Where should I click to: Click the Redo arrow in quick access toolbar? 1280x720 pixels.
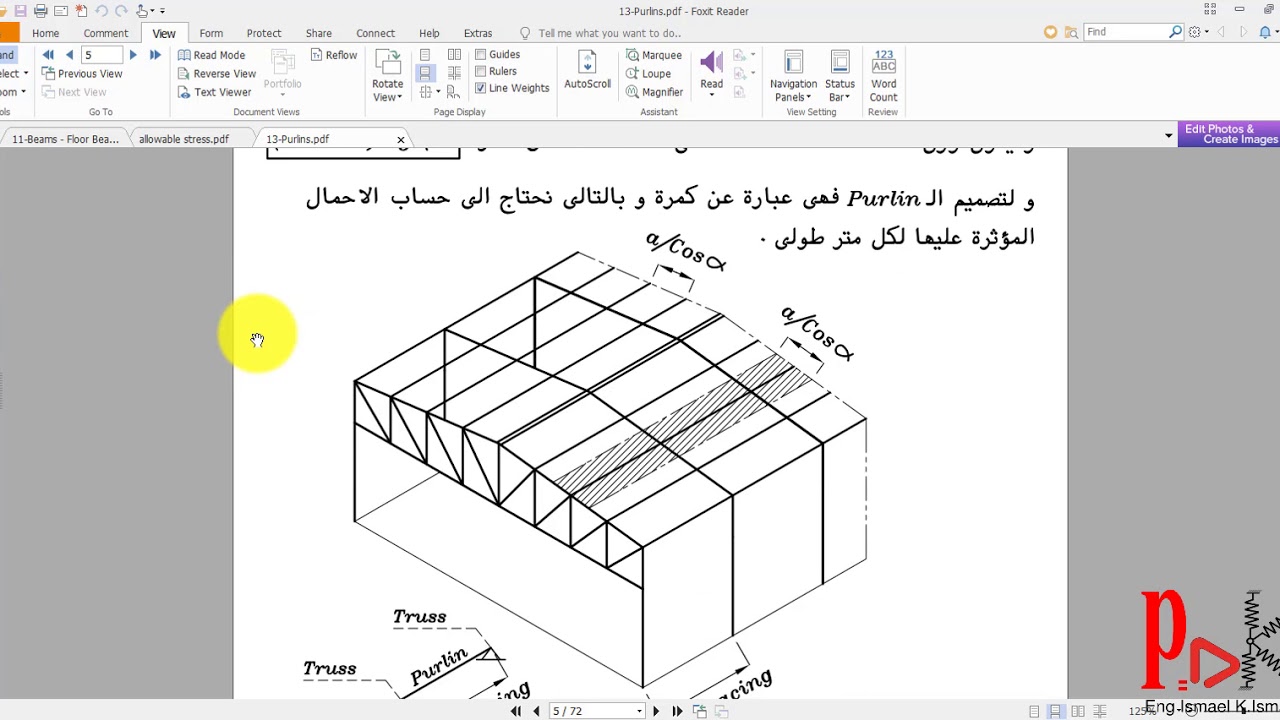[121, 11]
